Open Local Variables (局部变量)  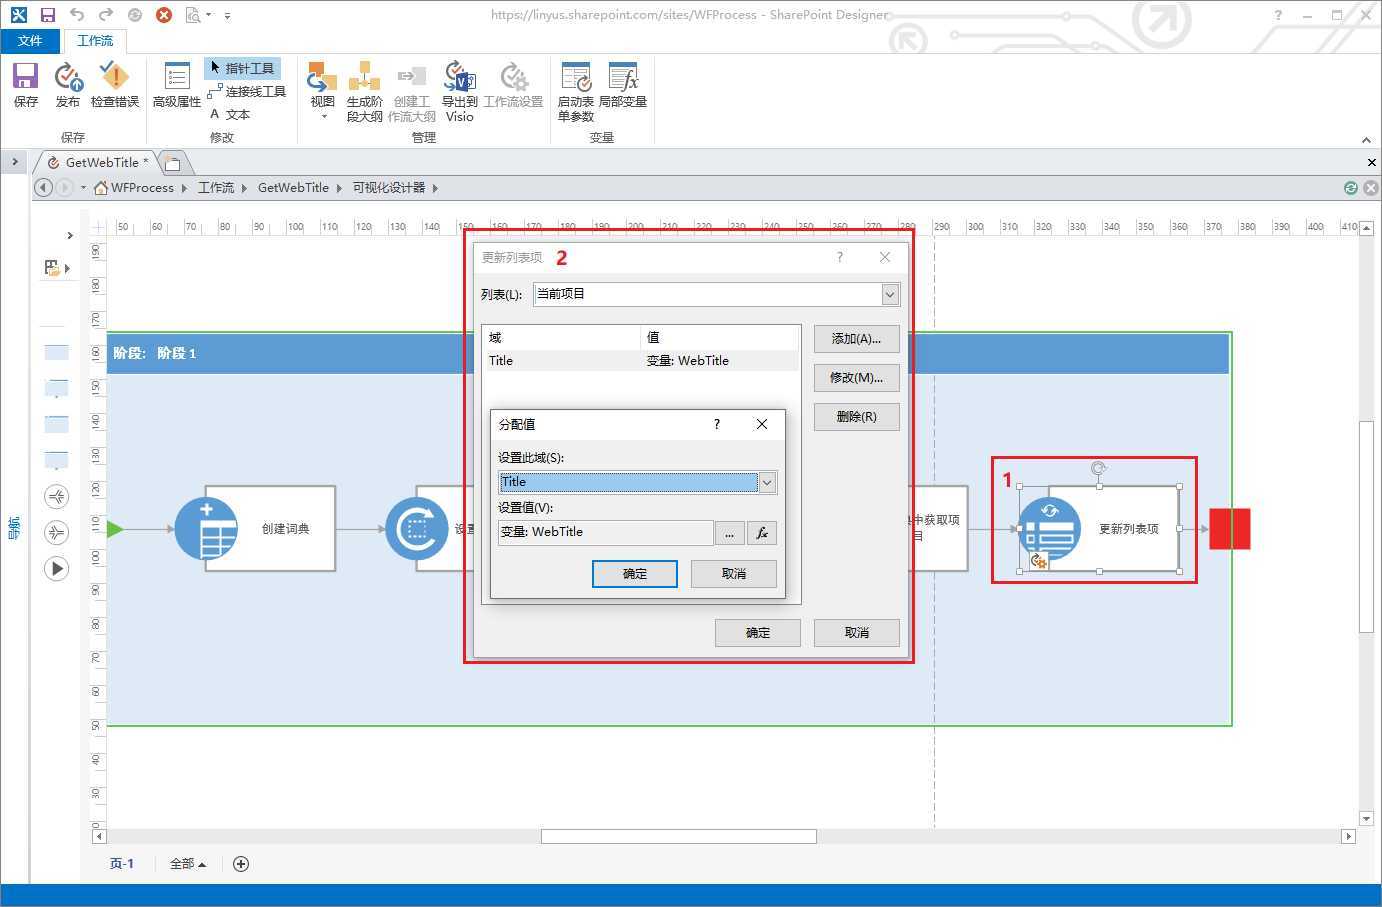(622, 84)
